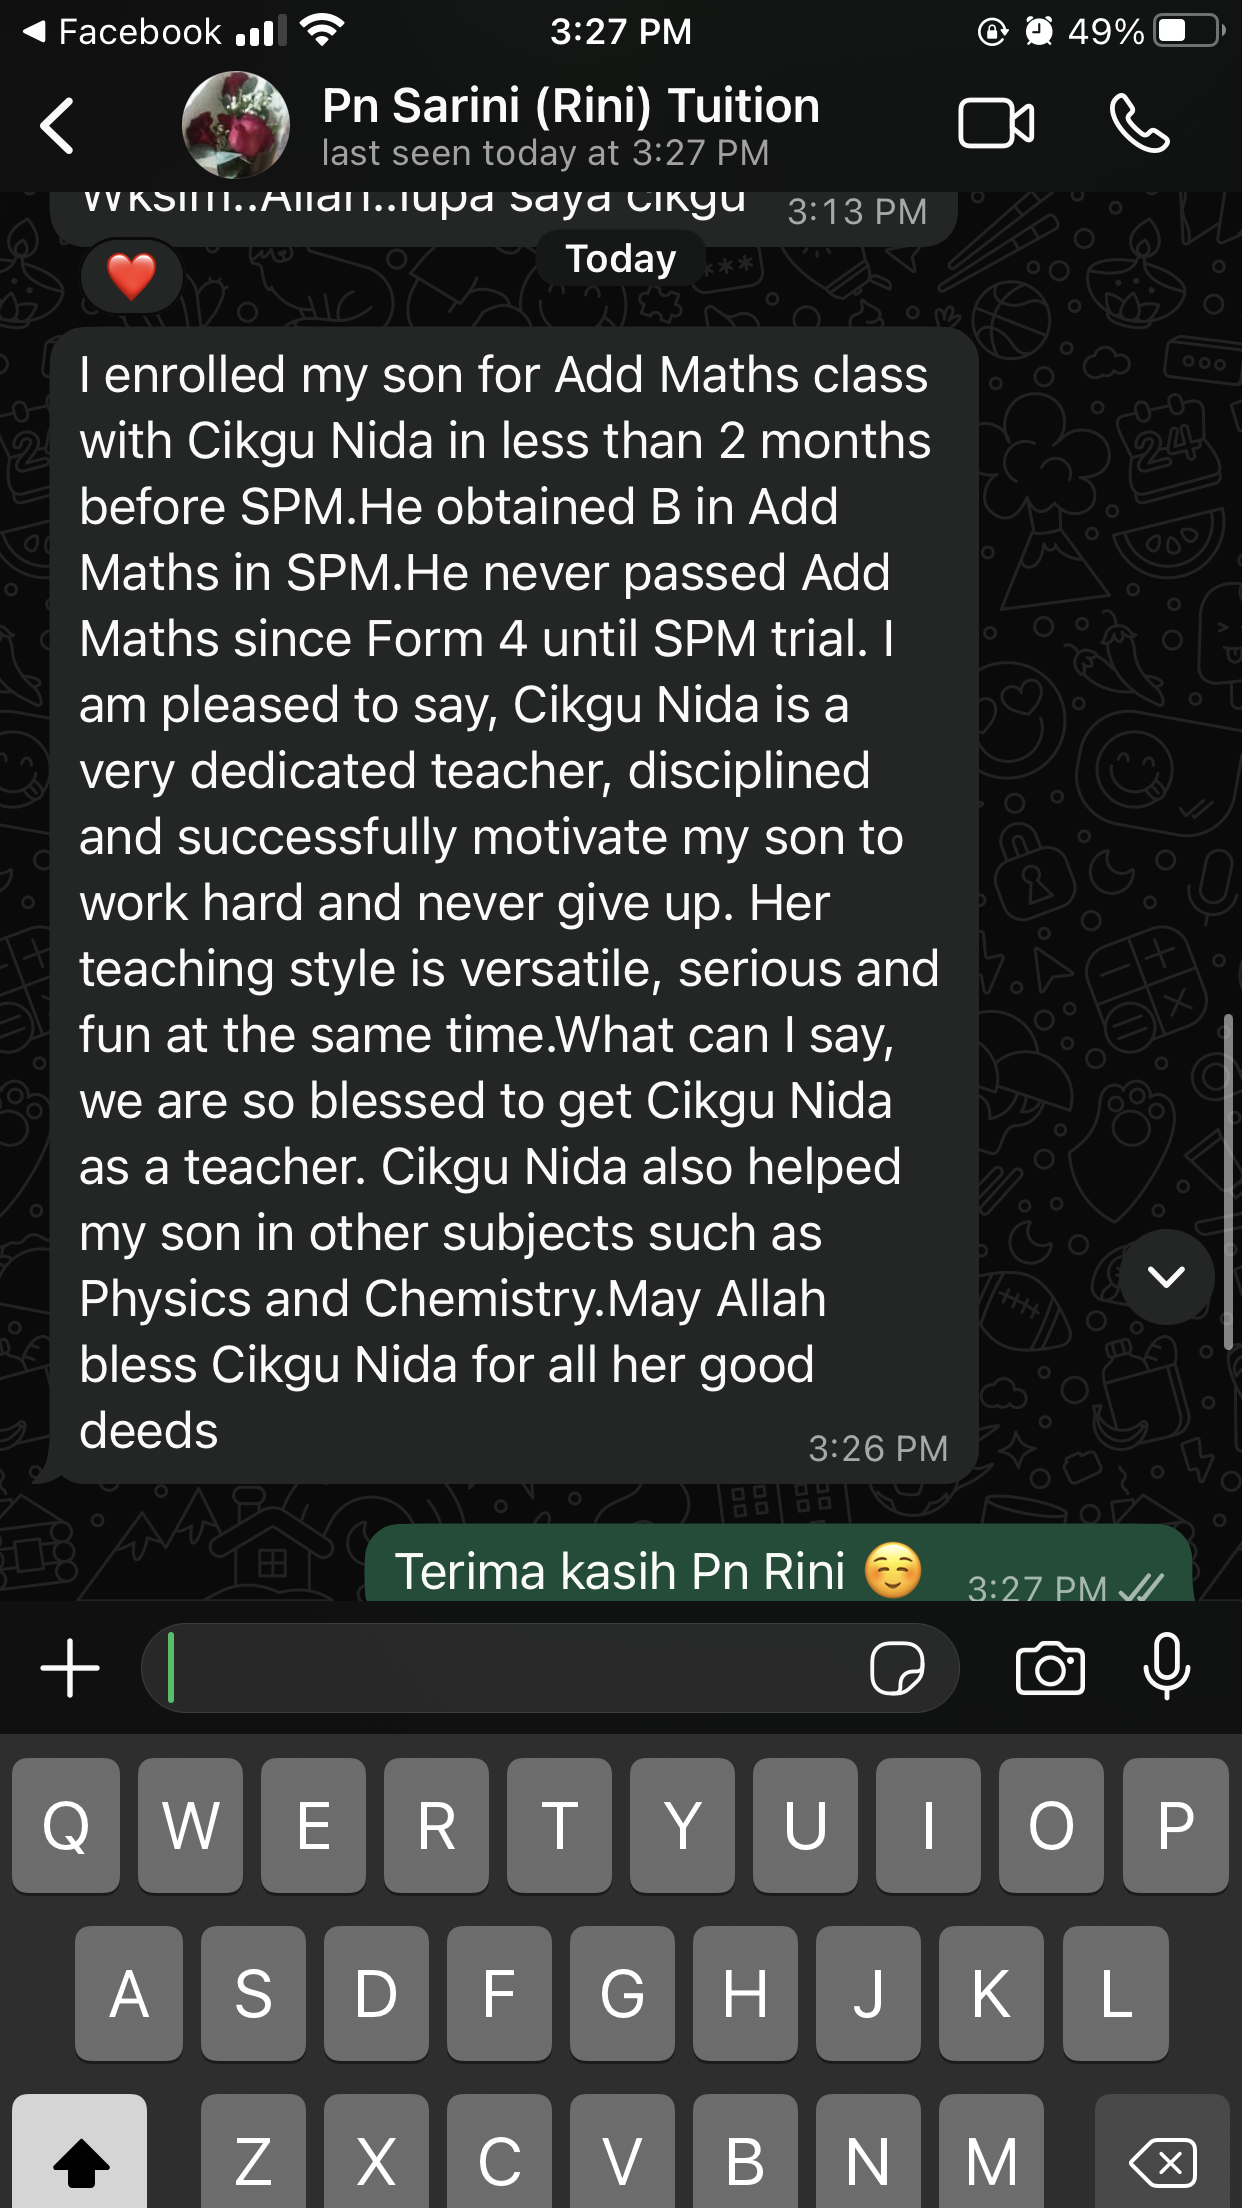Open the sticker picker in message field

[x=897, y=1668]
